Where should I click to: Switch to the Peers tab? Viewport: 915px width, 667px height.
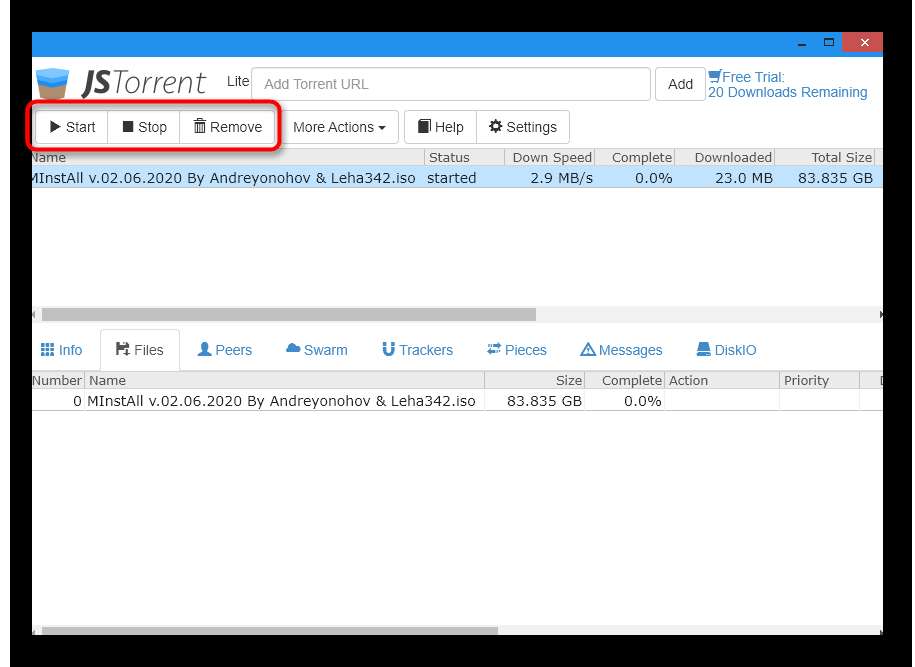(225, 350)
